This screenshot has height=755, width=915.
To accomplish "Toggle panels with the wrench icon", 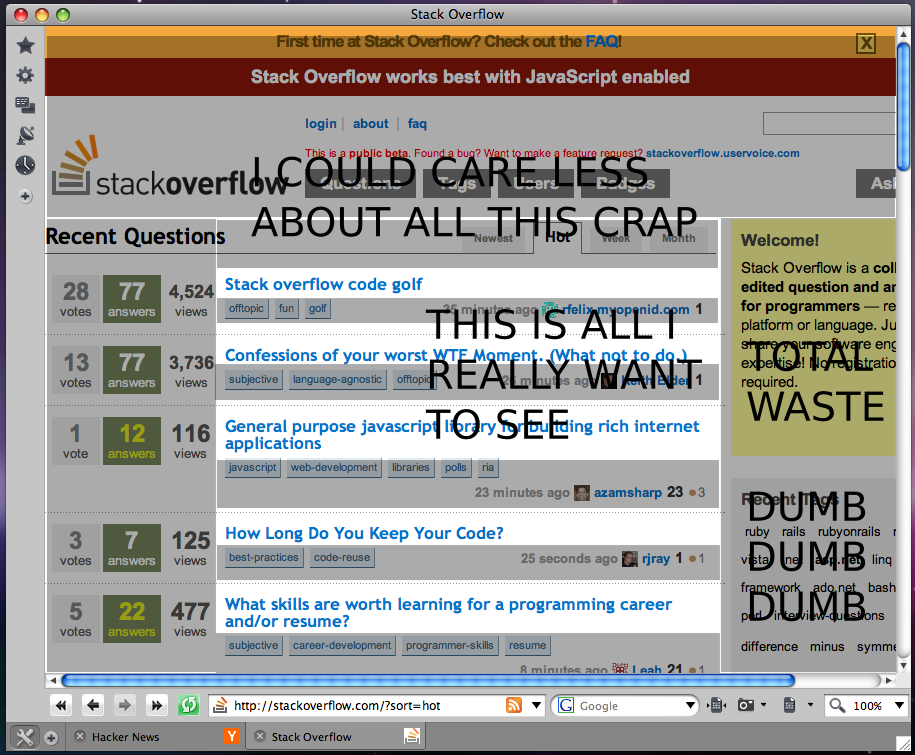I will (25, 737).
